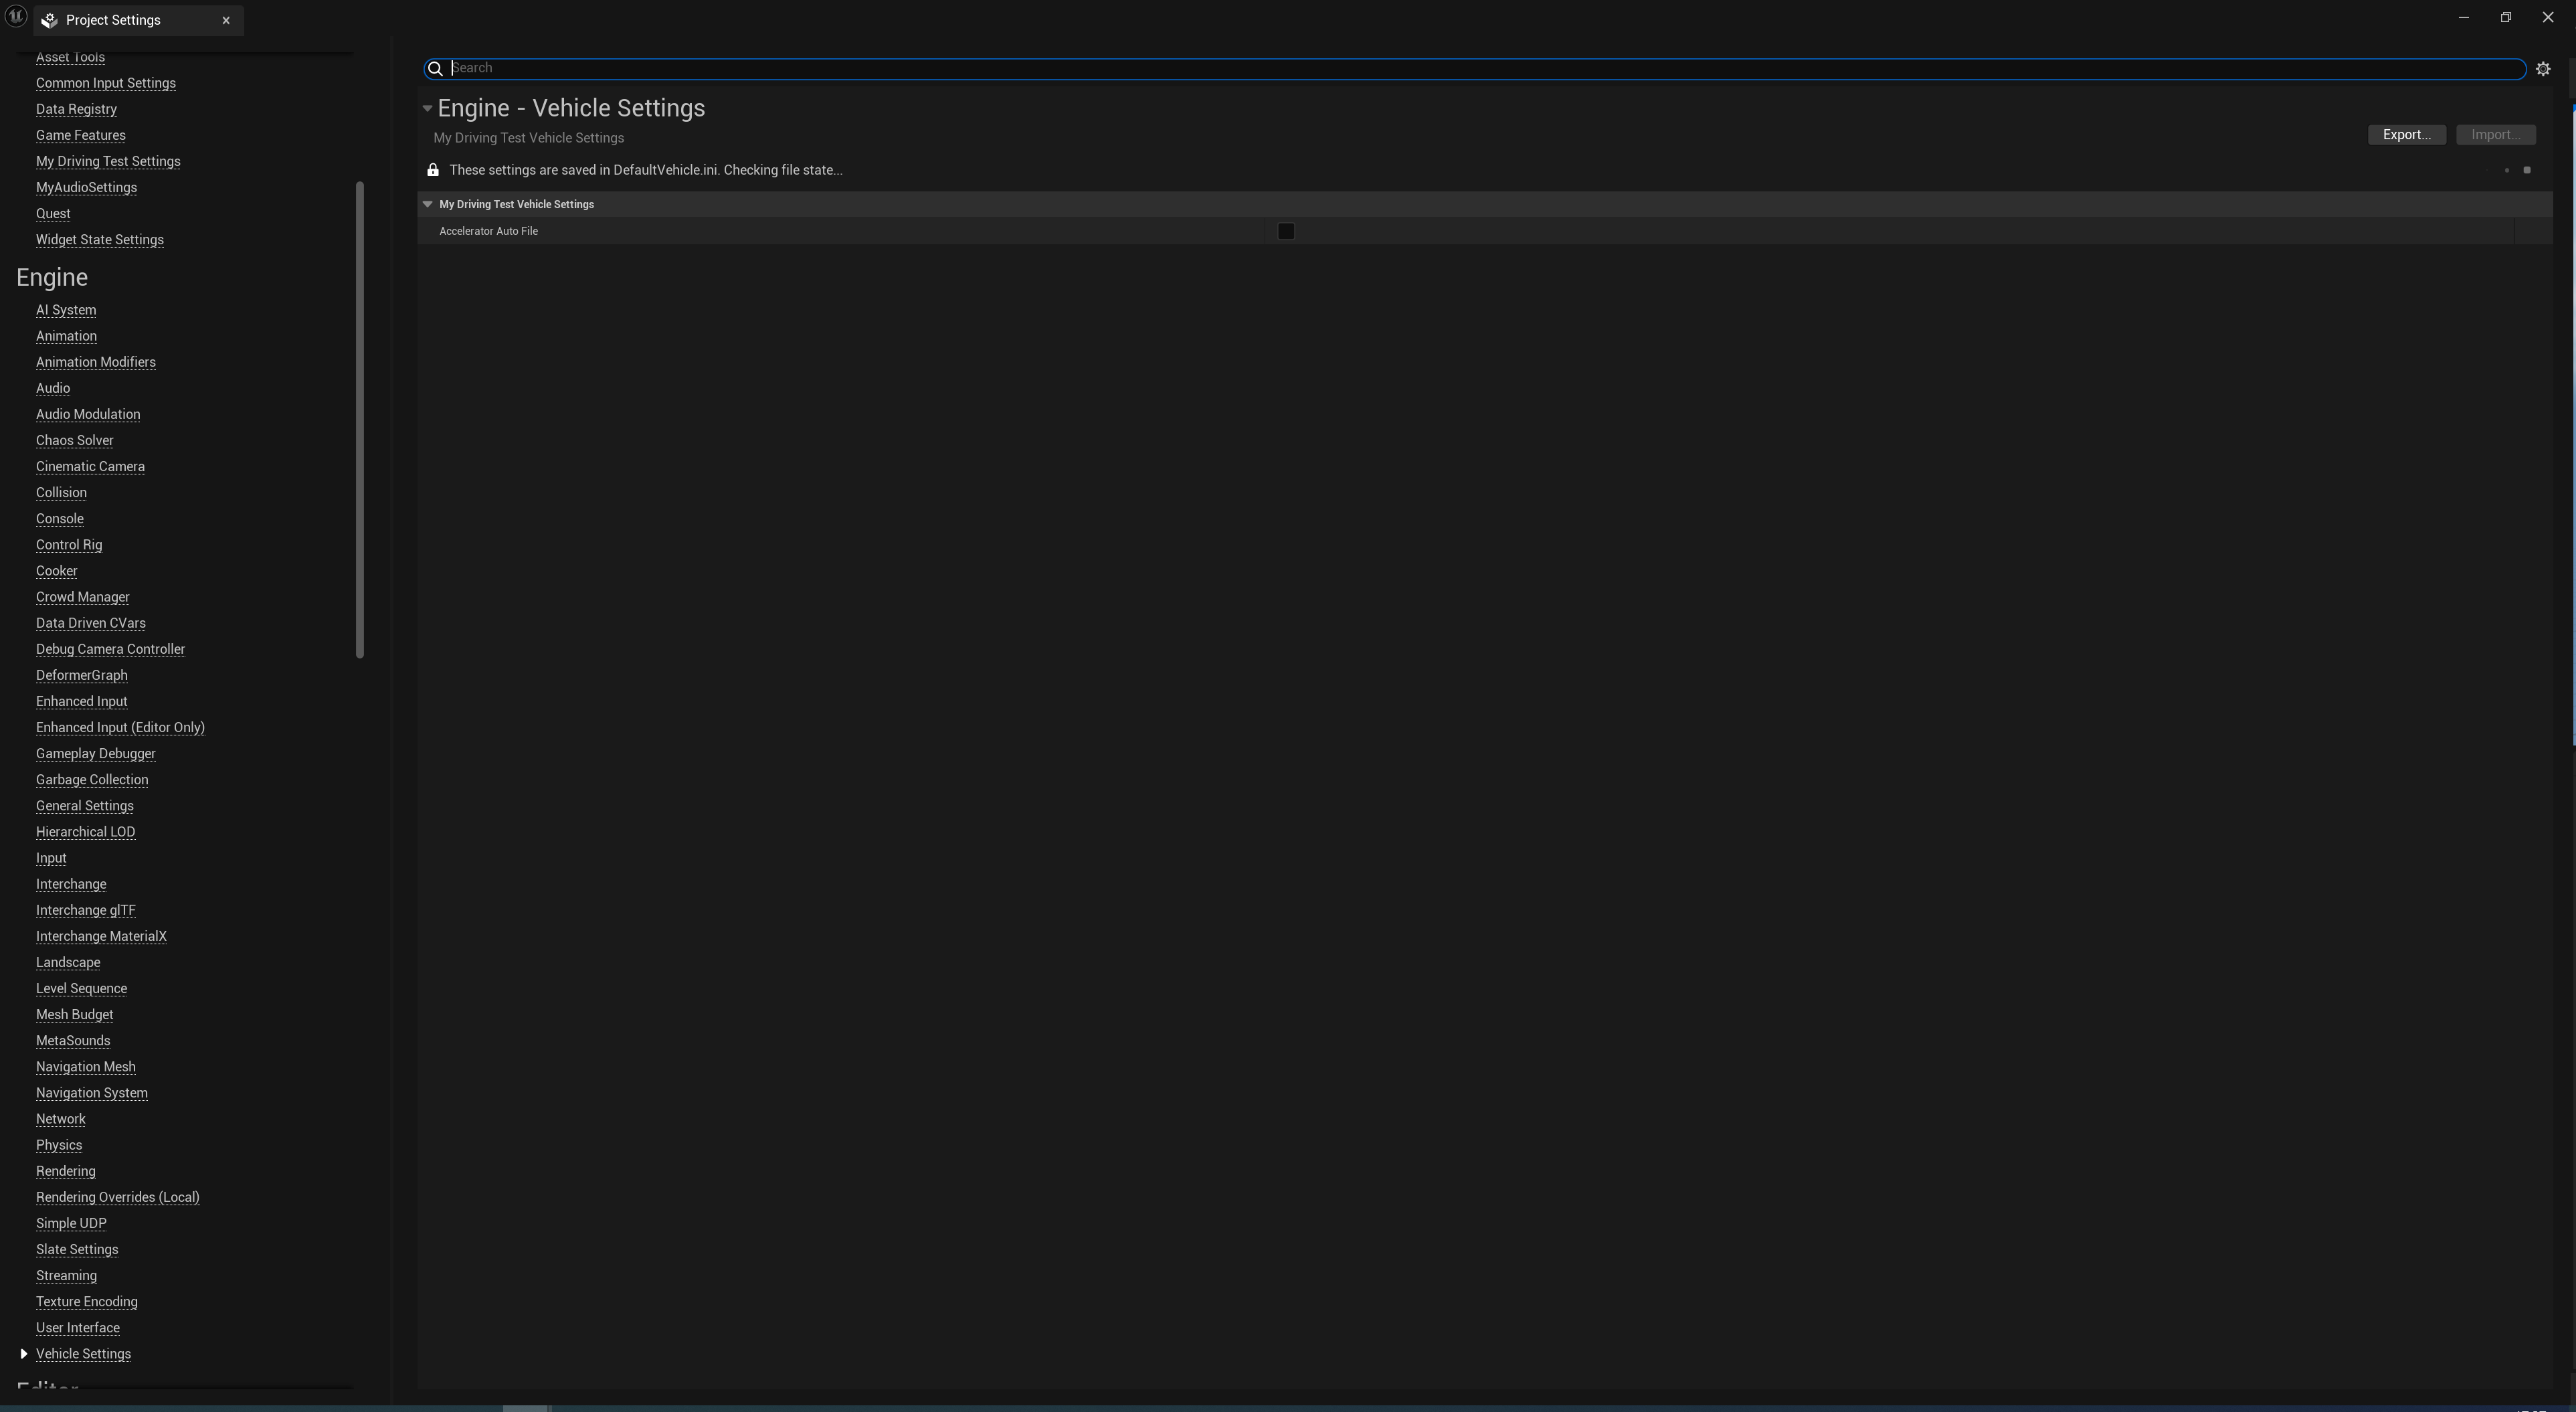Screen dimensions: 2576x1412
Task: Go to My Driving Test Settings
Action: [108, 161]
